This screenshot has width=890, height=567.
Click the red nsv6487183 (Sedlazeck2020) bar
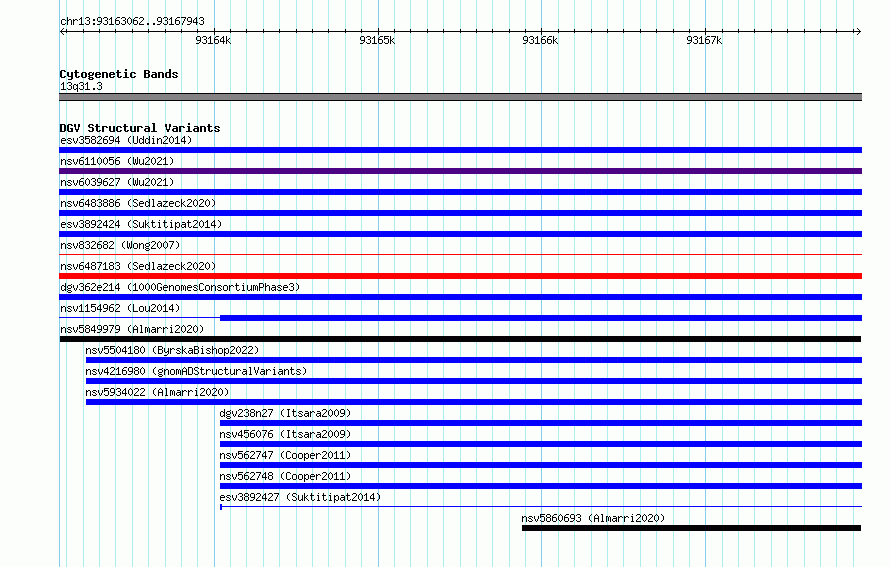pos(460,276)
